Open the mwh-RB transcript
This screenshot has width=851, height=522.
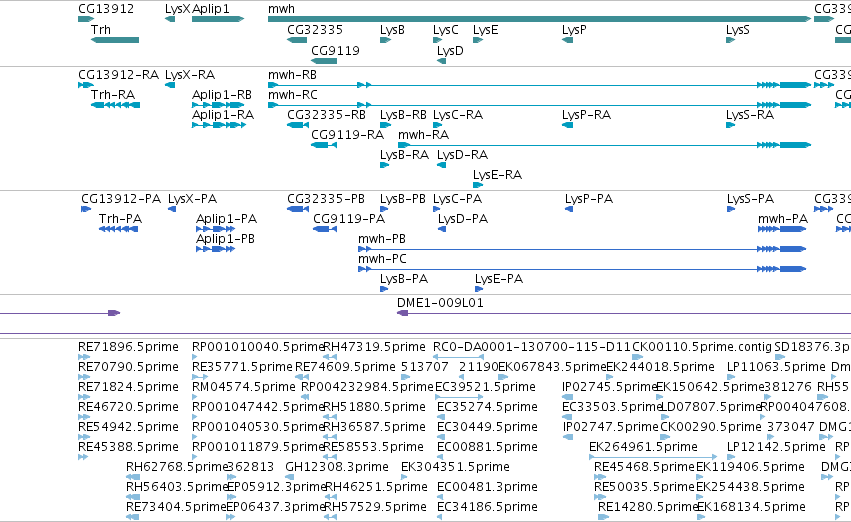tap(539, 85)
